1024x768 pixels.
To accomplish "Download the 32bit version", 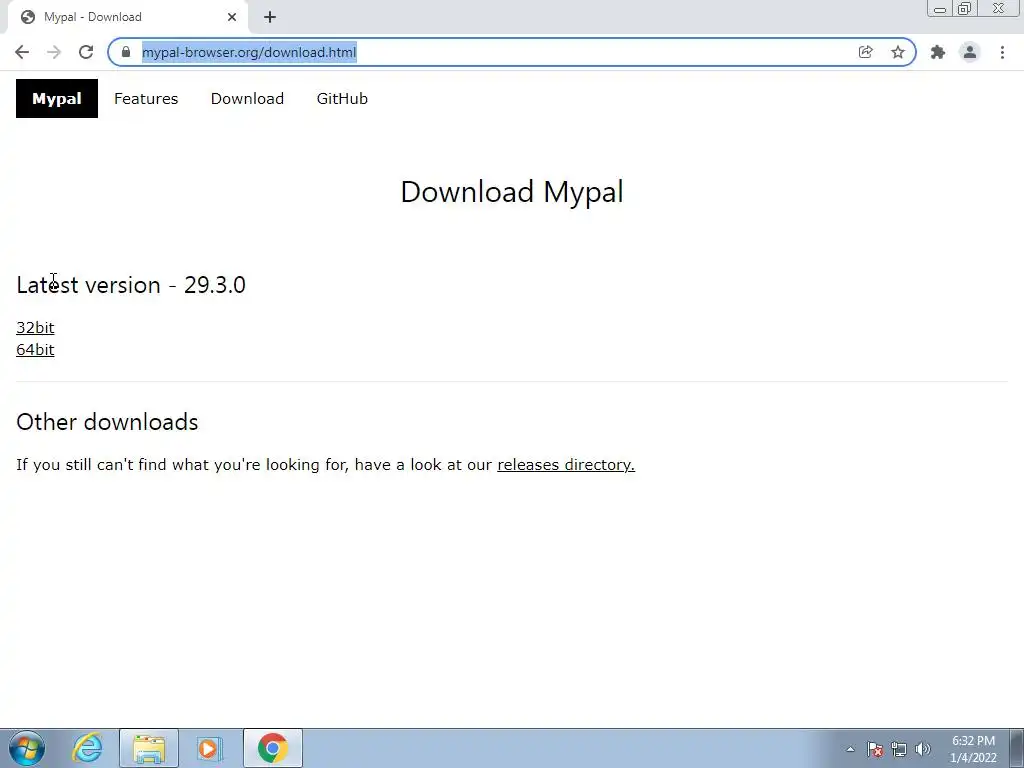I will 35,328.
